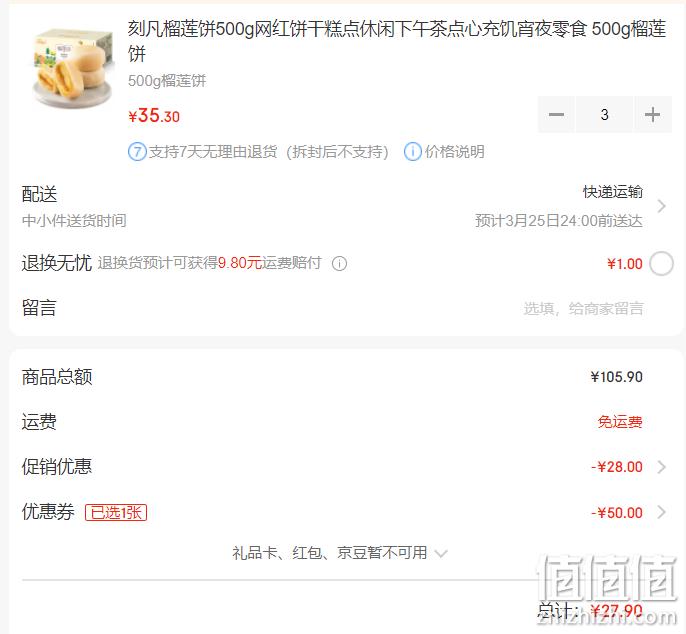Increase quantity with the plus button

(x=652, y=115)
